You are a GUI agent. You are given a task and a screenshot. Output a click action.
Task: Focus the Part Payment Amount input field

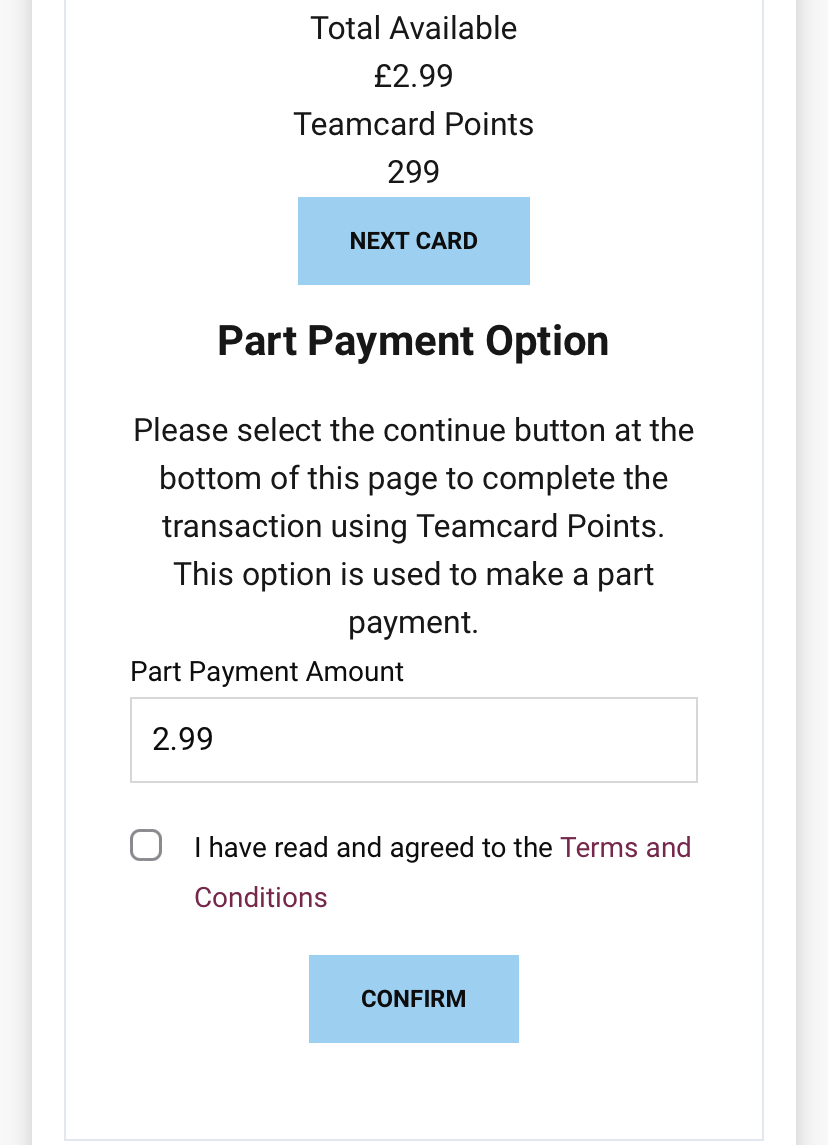click(x=413, y=740)
